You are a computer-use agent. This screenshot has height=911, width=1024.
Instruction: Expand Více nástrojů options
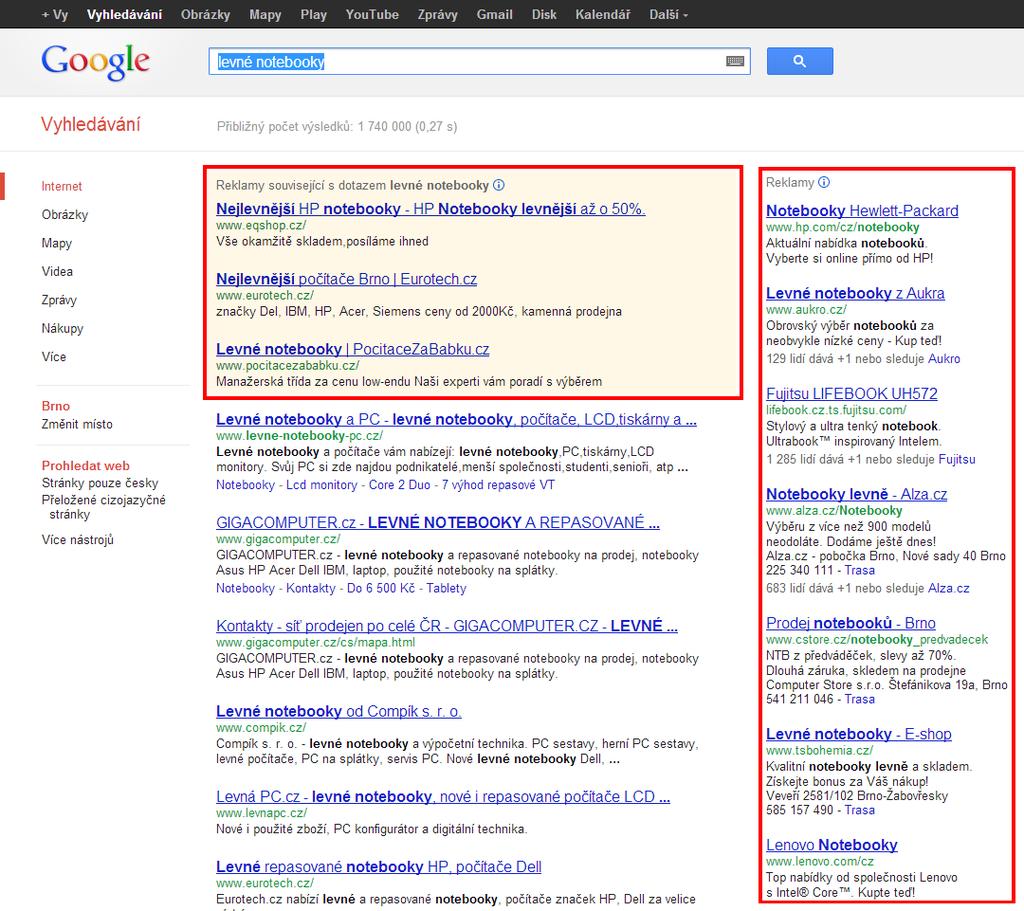click(x=78, y=540)
